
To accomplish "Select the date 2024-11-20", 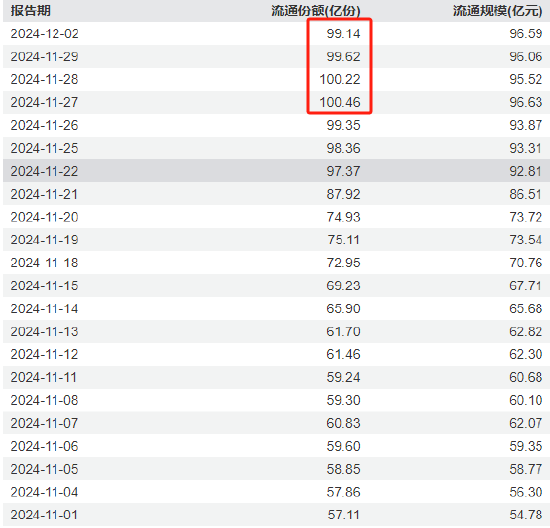I will click(x=45, y=217).
